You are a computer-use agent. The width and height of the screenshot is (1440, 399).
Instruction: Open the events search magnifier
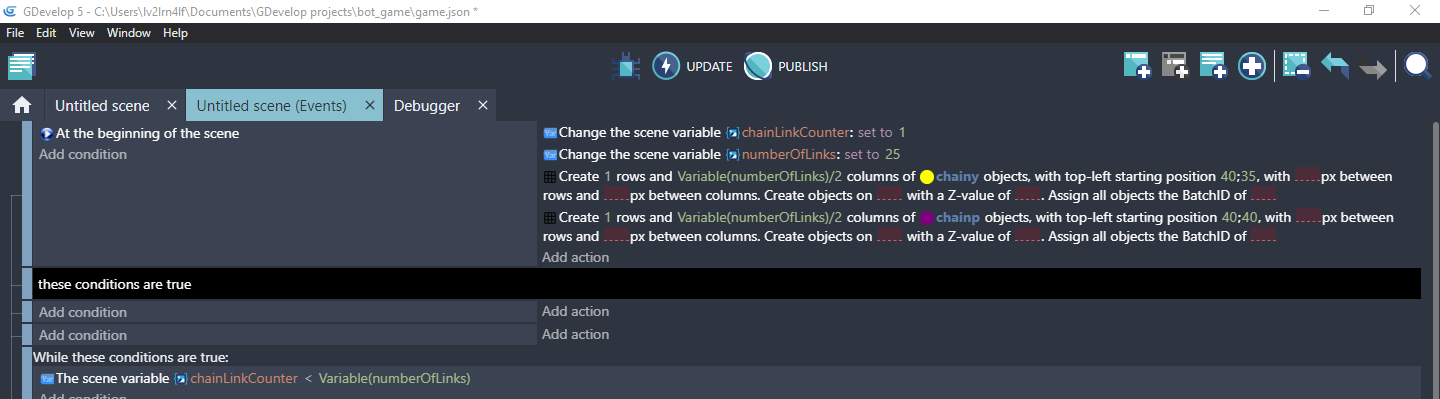(1417, 66)
